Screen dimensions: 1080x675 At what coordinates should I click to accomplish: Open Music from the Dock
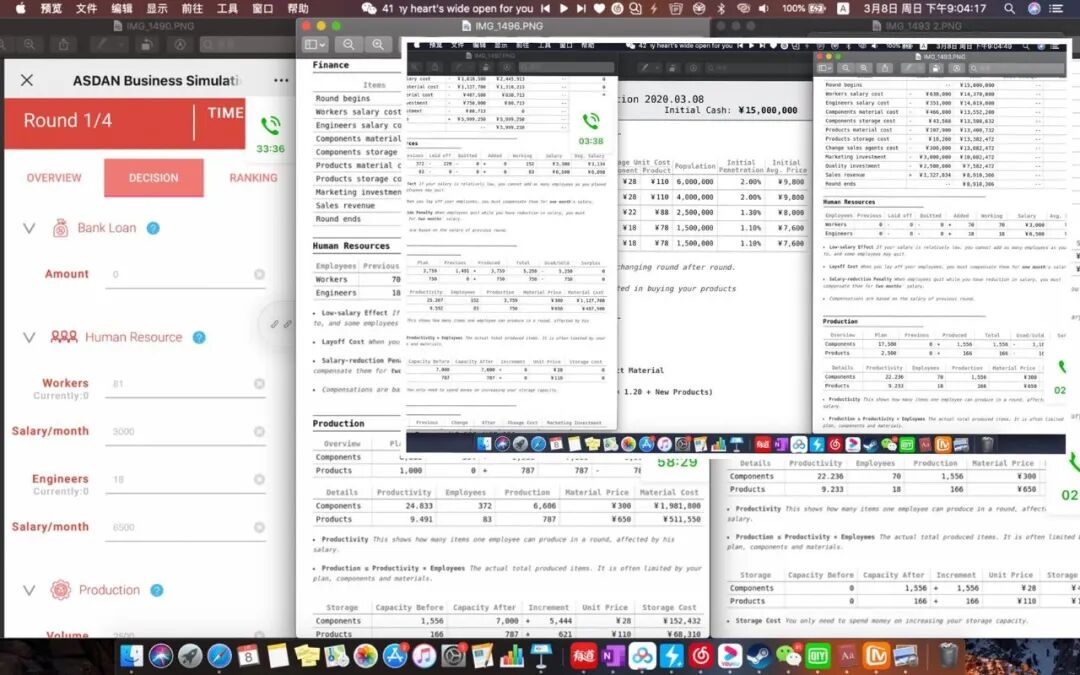coord(424,655)
